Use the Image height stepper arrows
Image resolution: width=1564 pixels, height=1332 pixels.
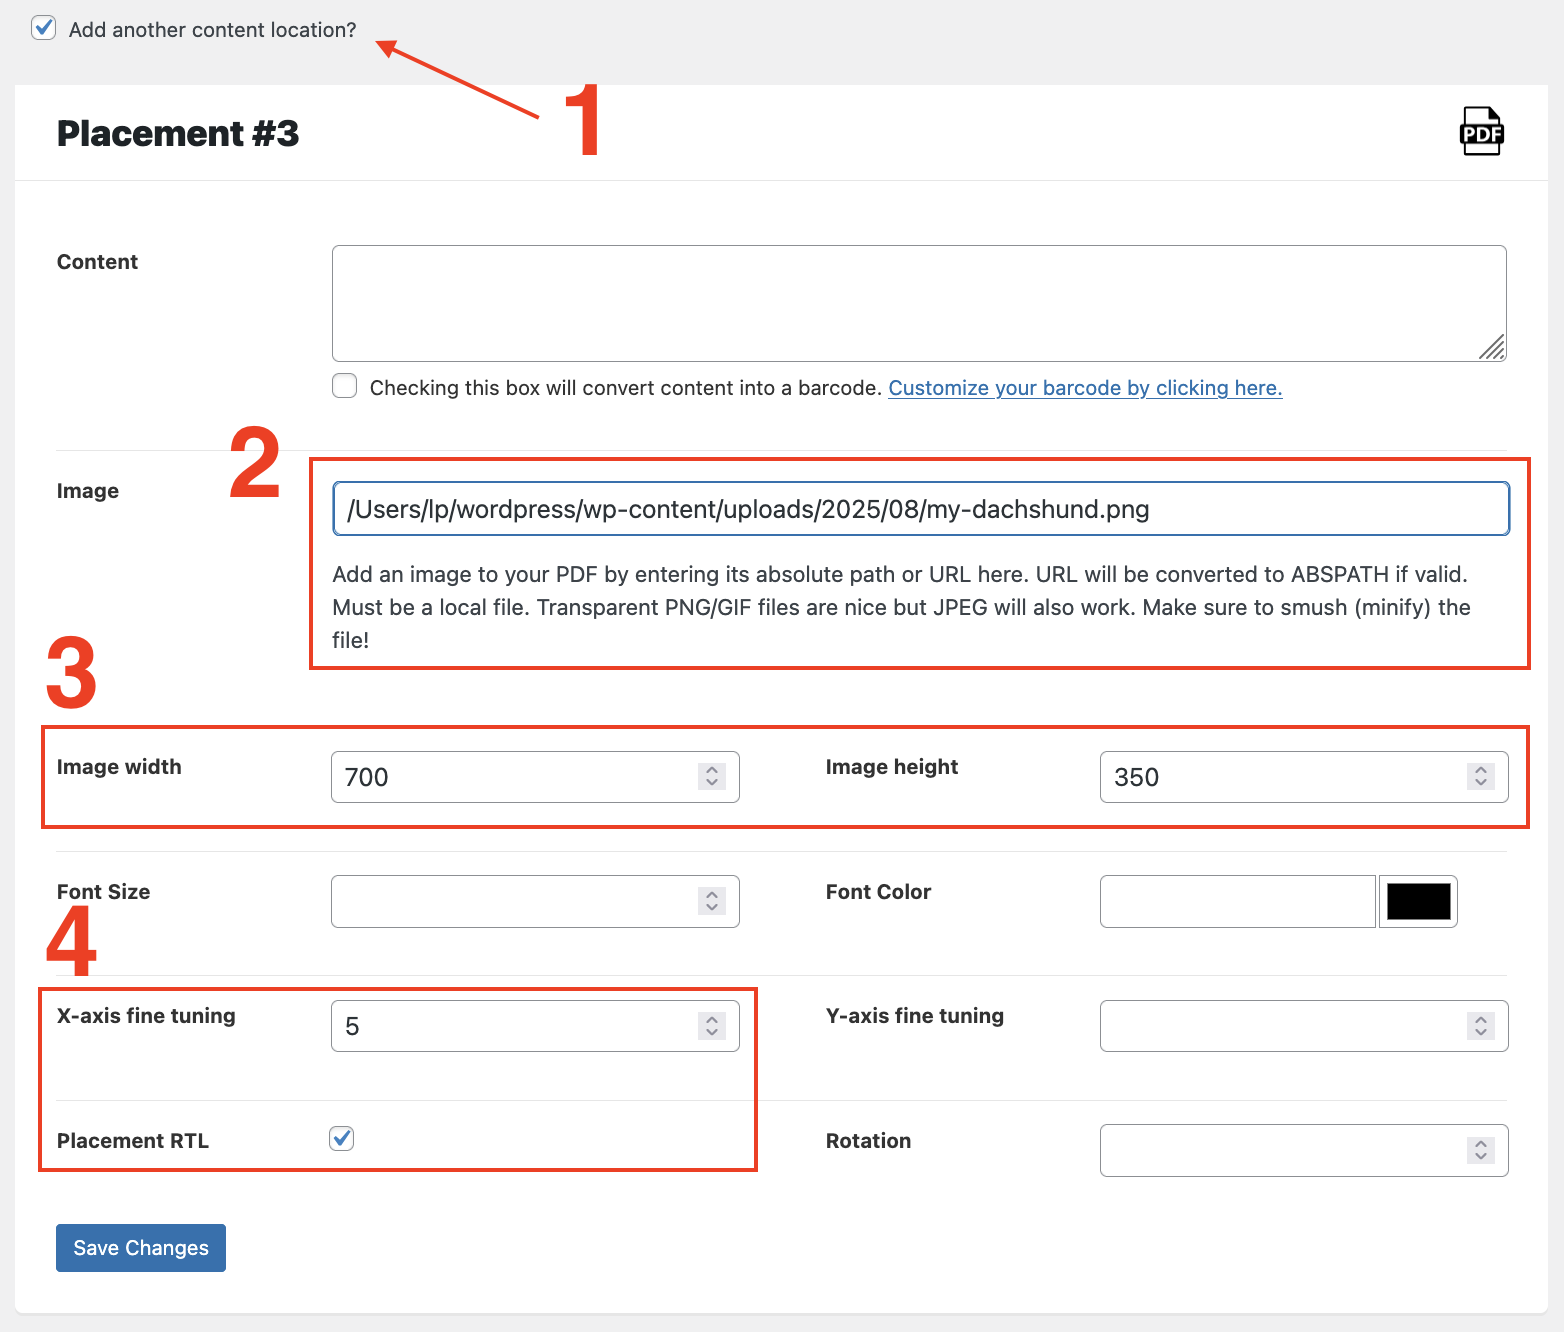point(1481,776)
